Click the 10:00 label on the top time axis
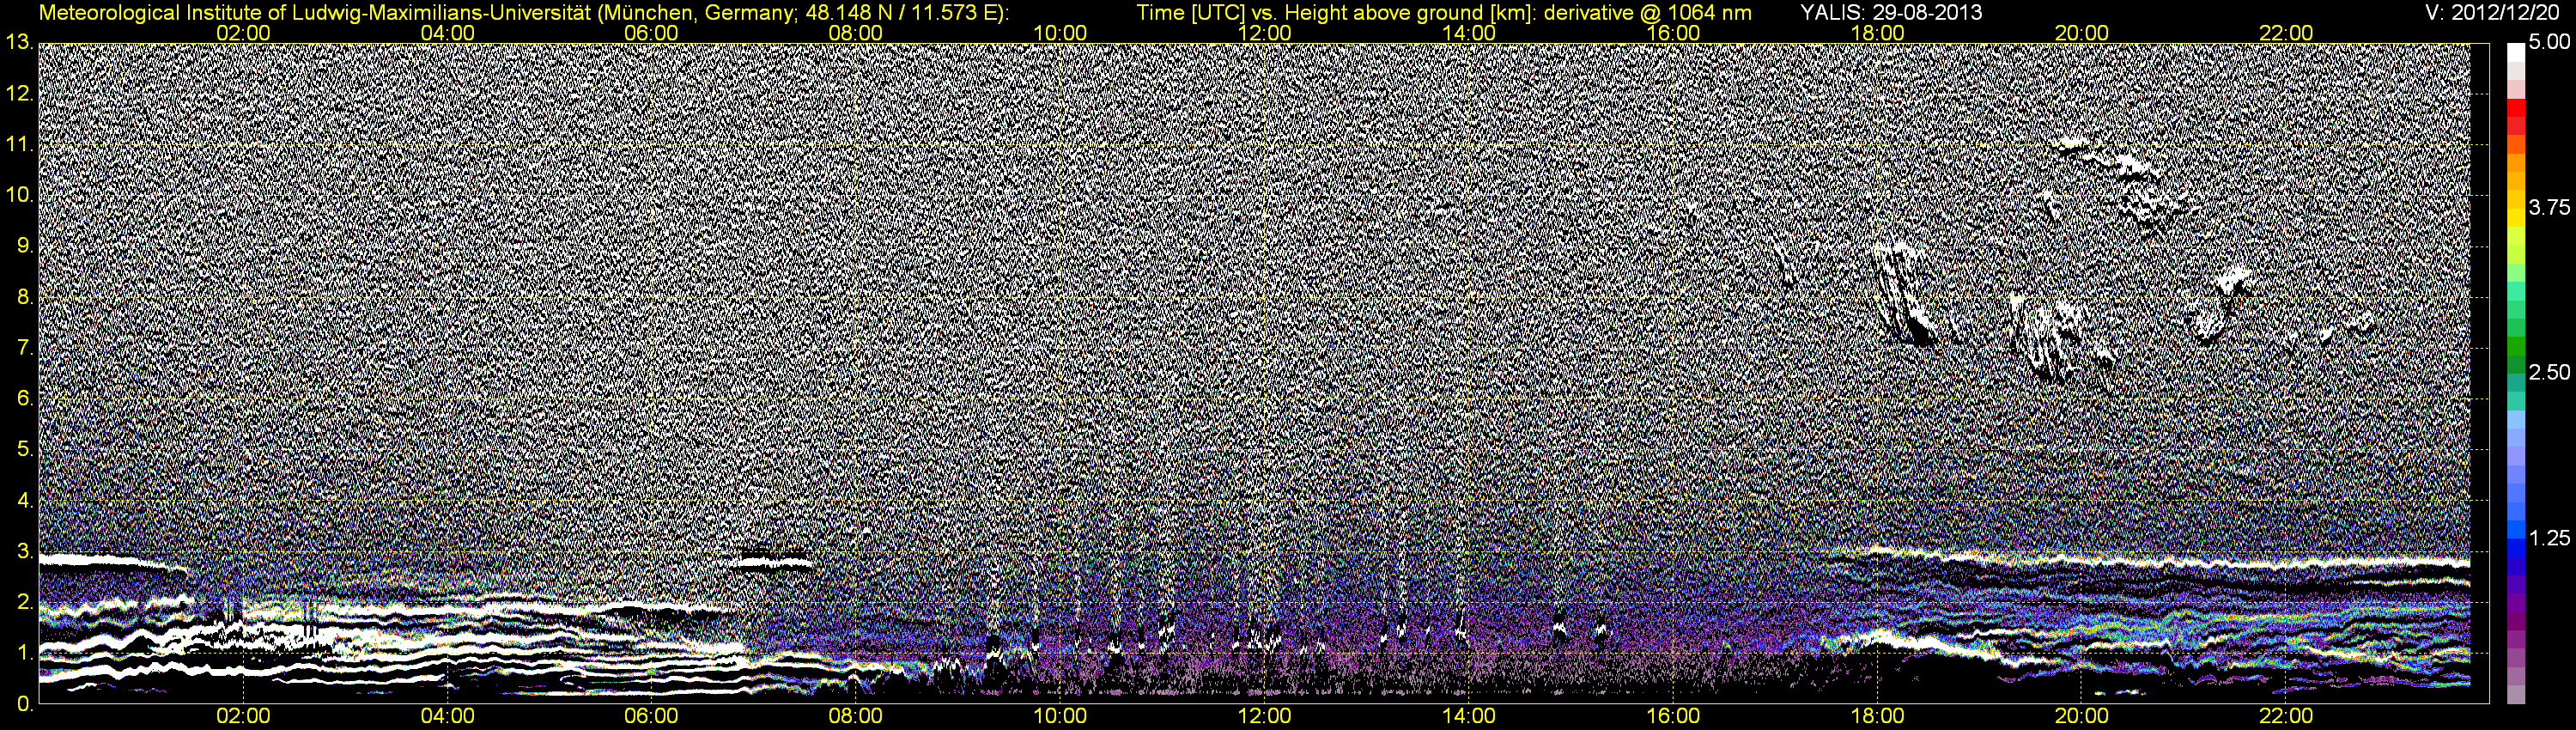Image resolution: width=2576 pixels, height=730 pixels. (x=1060, y=33)
